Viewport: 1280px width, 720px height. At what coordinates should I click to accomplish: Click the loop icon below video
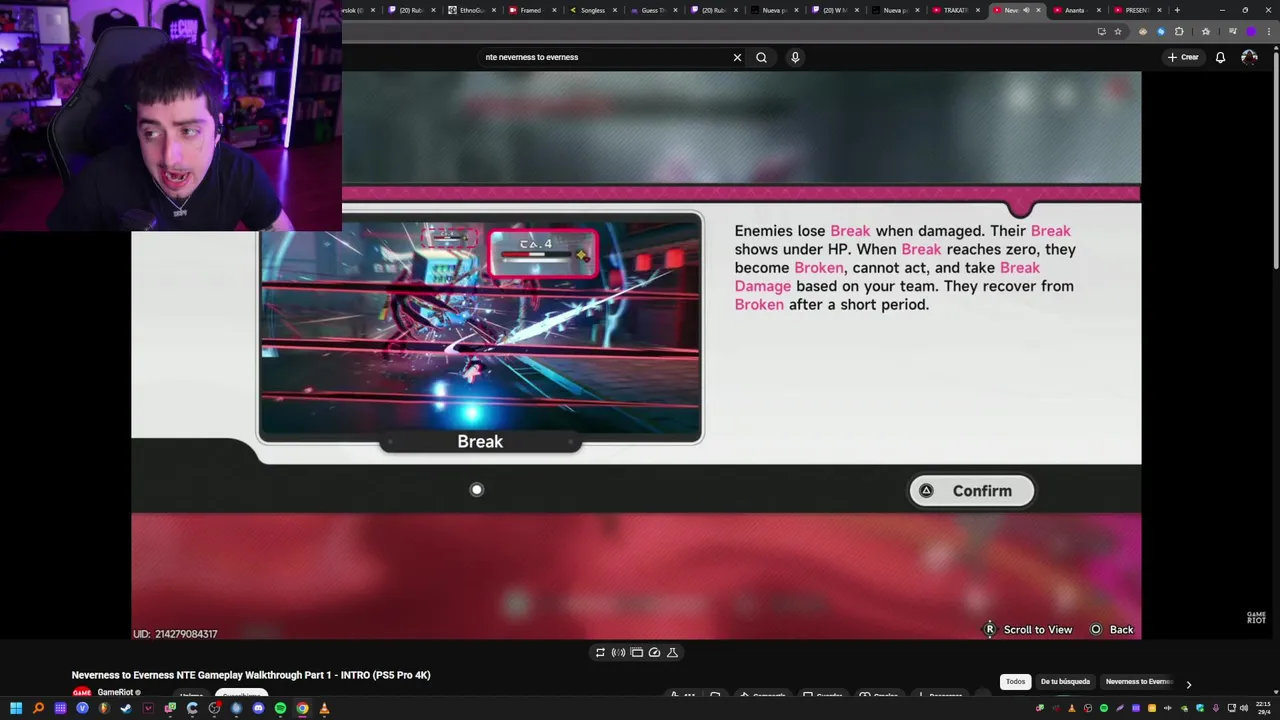click(600, 652)
